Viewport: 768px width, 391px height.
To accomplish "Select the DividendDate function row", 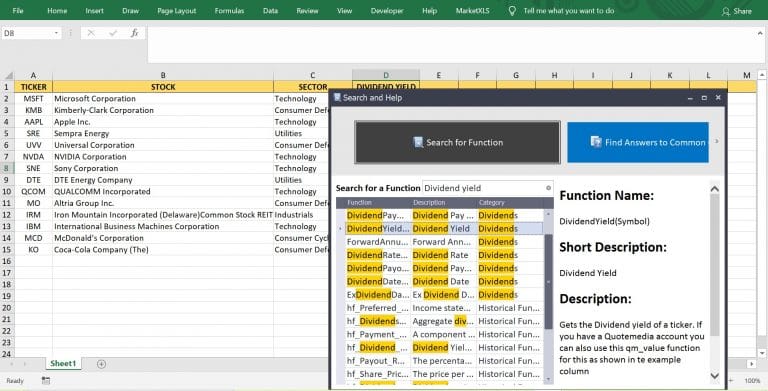I will coord(444,281).
